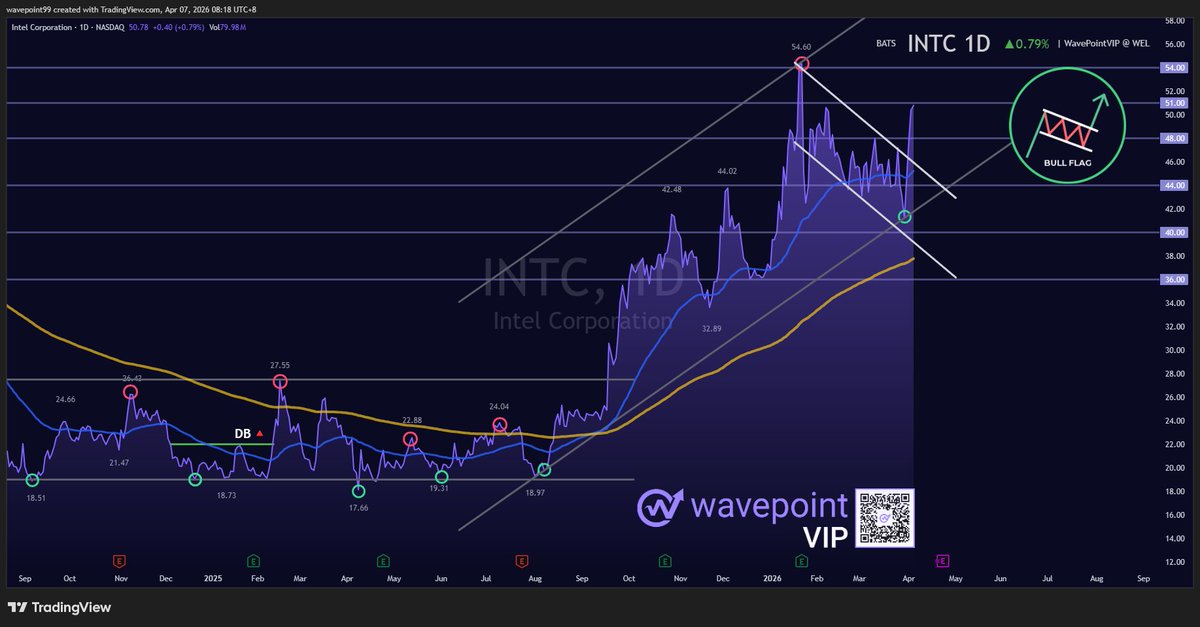Select the green circle above 18.73
This screenshot has height=627, width=1200.
point(195,480)
